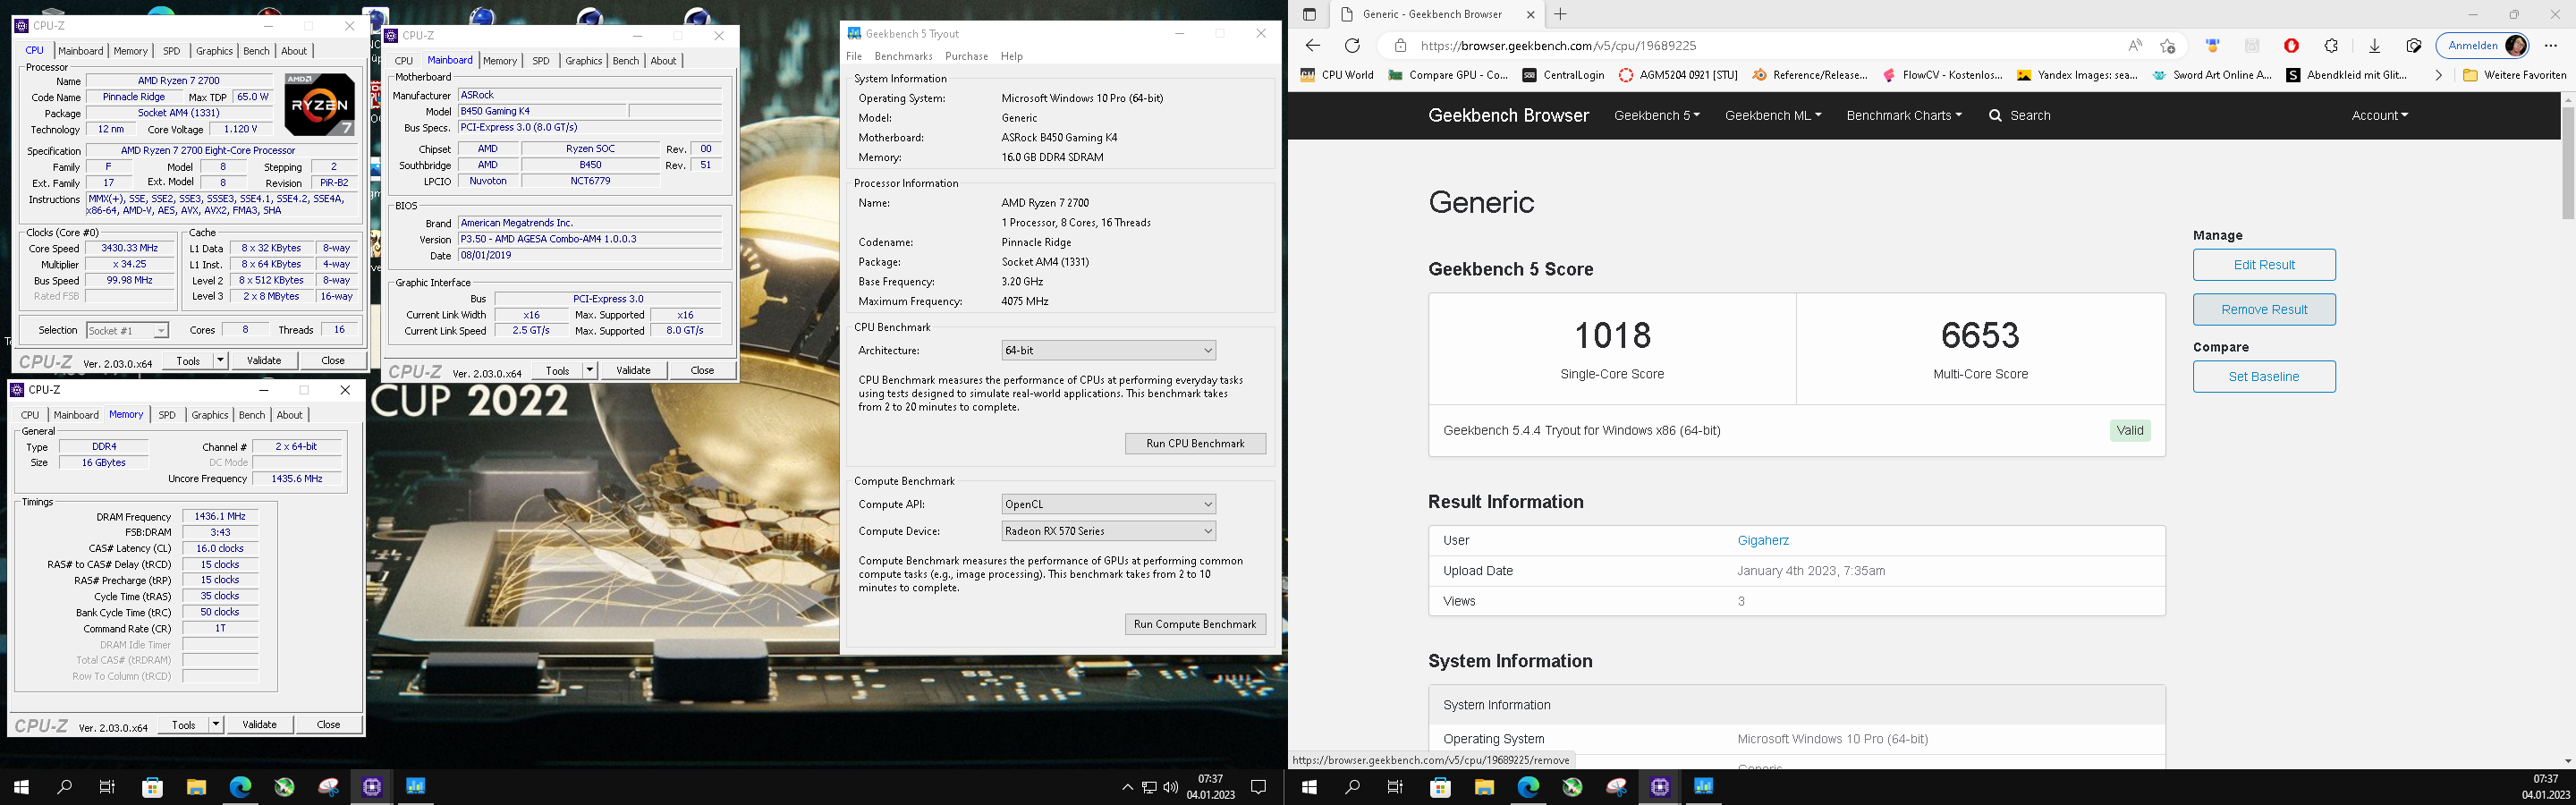Click the Valid badge on Geekbench result
Image resolution: width=2576 pixels, height=805 pixels.
click(2130, 430)
